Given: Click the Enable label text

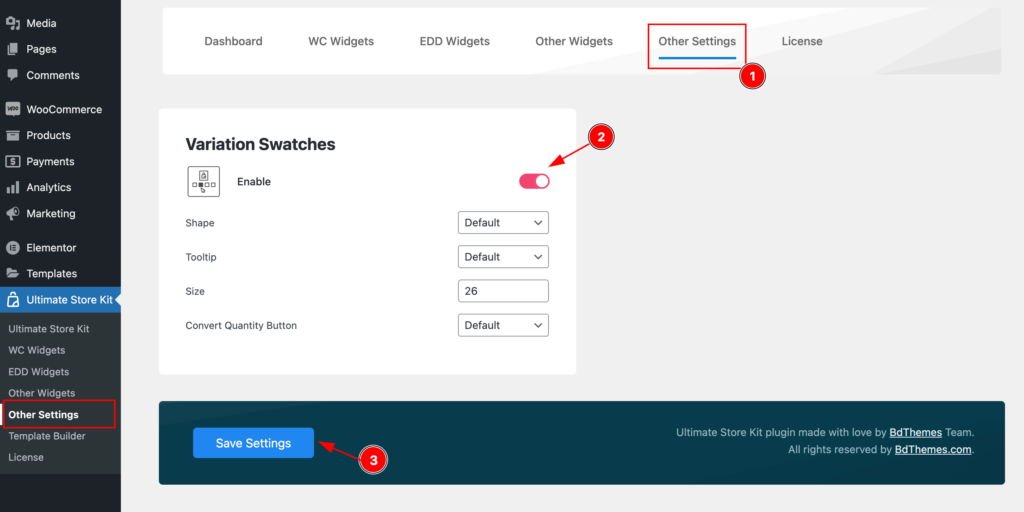Looking at the screenshot, I should (x=254, y=182).
